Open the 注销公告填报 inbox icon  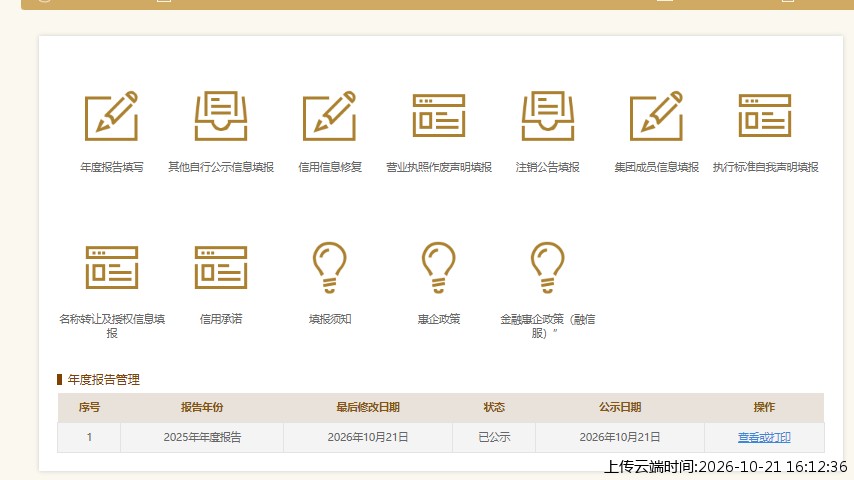547,116
